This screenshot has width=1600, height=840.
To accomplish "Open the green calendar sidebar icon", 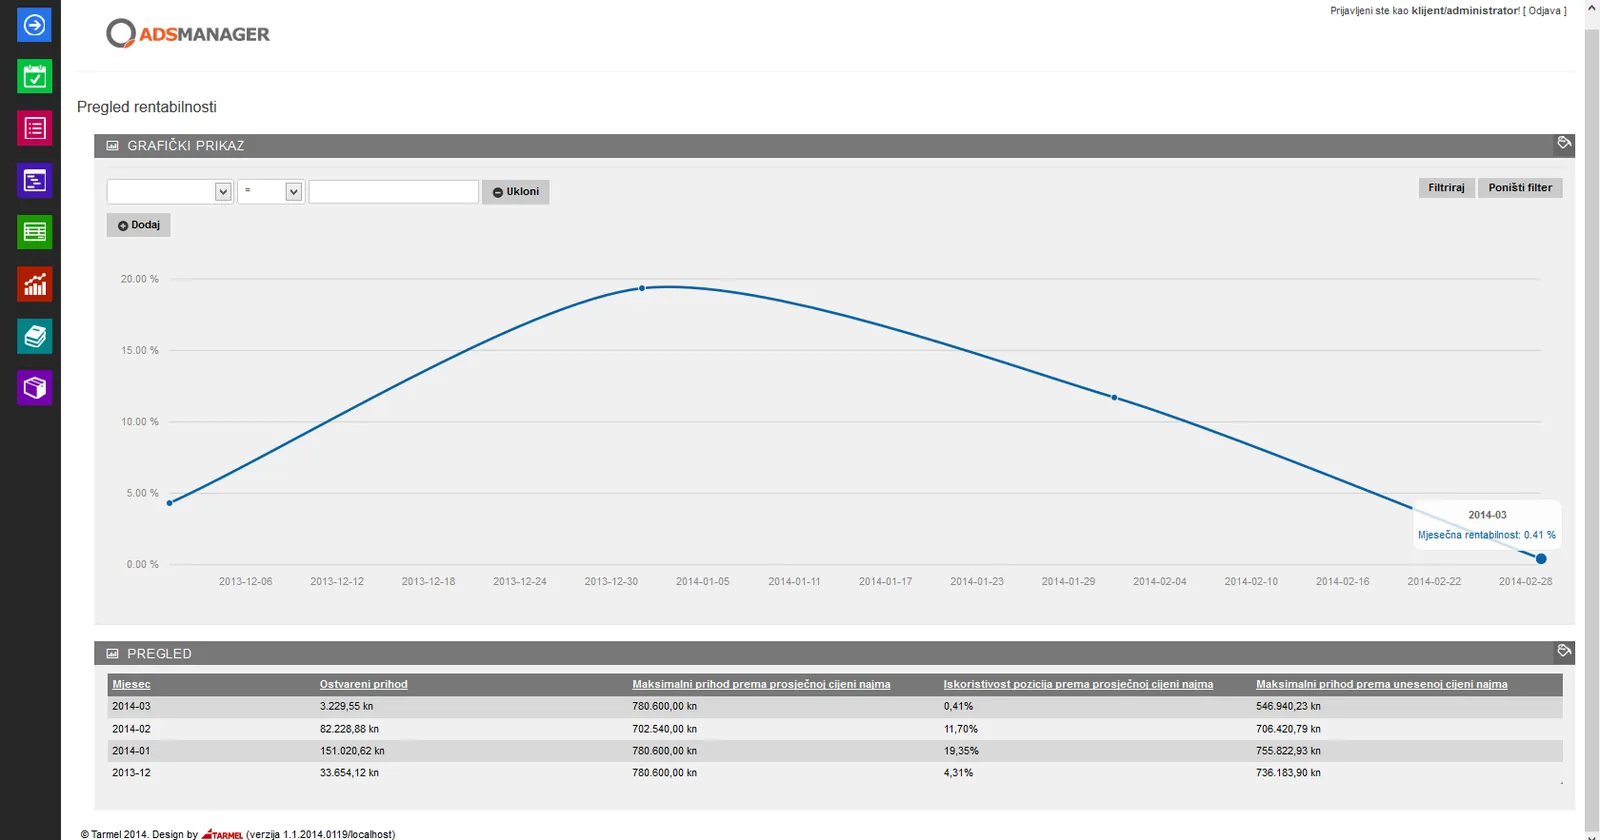I will (34, 77).
